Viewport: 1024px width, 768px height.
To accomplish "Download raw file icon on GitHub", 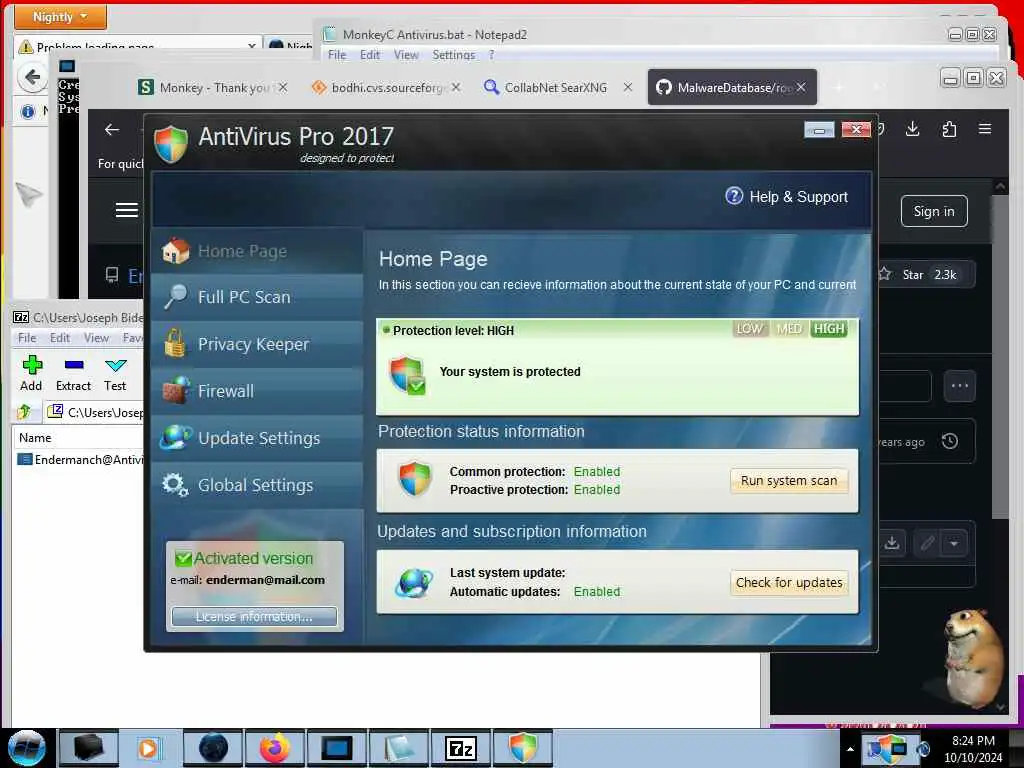I will (x=891, y=543).
